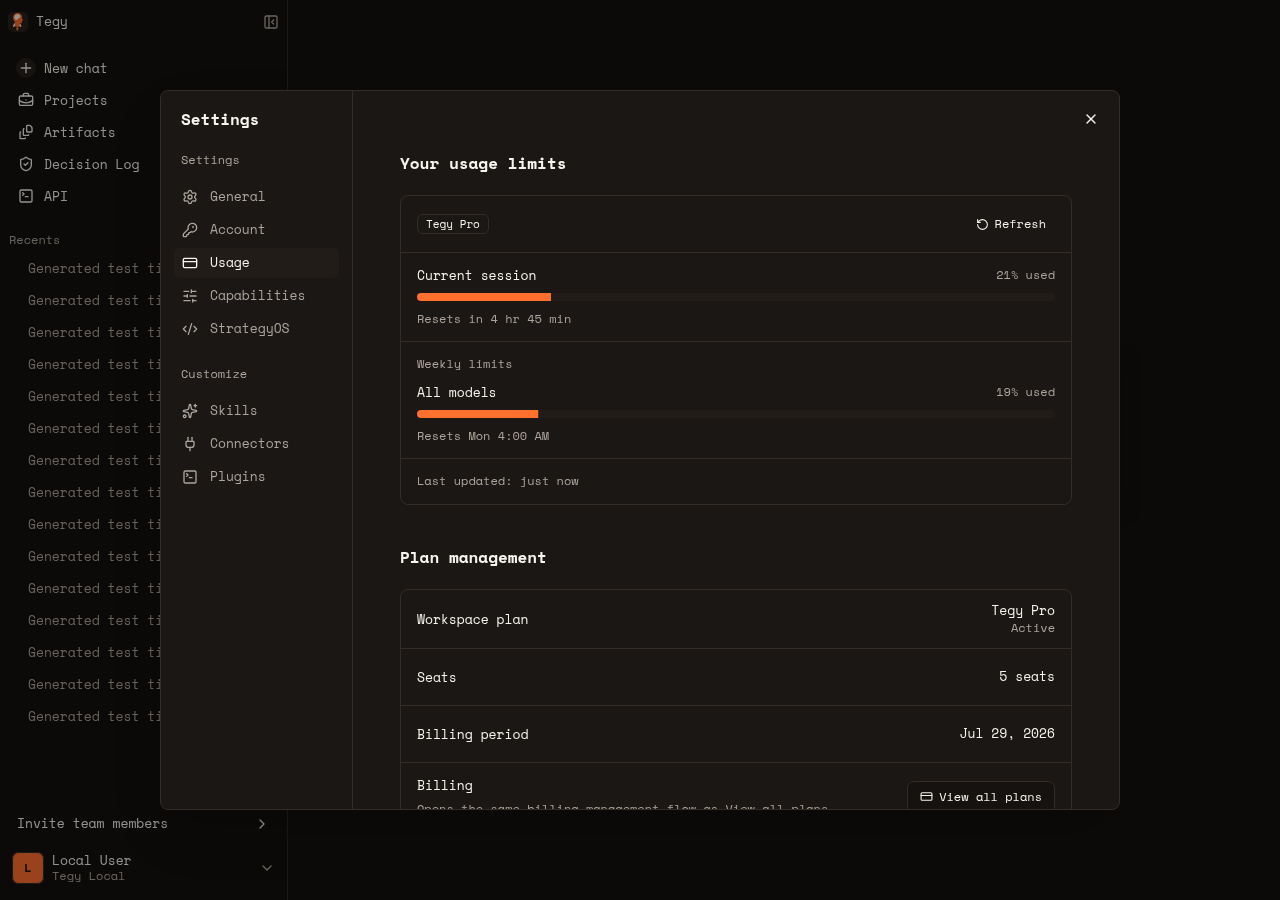Click the Usage card icon
Image resolution: width=1280 pixels, height=900 pixels.
190,263
